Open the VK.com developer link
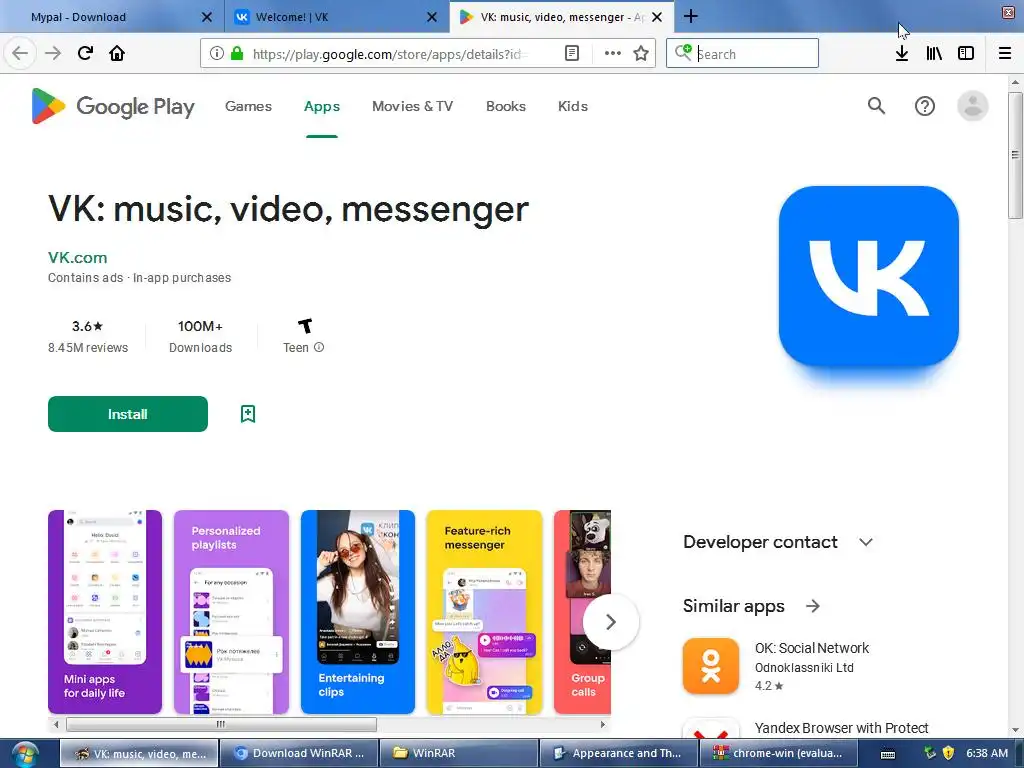 tap(77, 257)
